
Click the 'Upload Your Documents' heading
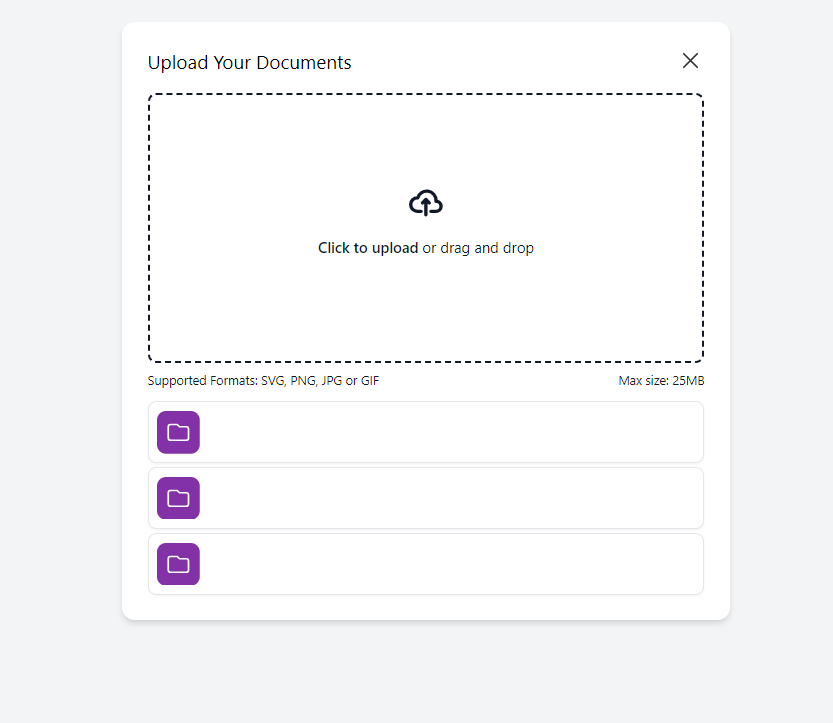click(x=249, y=63)
